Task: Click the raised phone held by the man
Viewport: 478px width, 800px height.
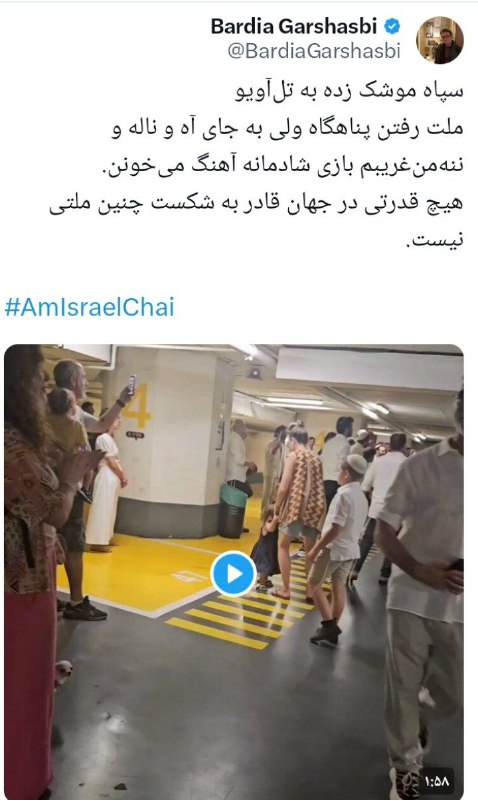Action: click(132, 385)
